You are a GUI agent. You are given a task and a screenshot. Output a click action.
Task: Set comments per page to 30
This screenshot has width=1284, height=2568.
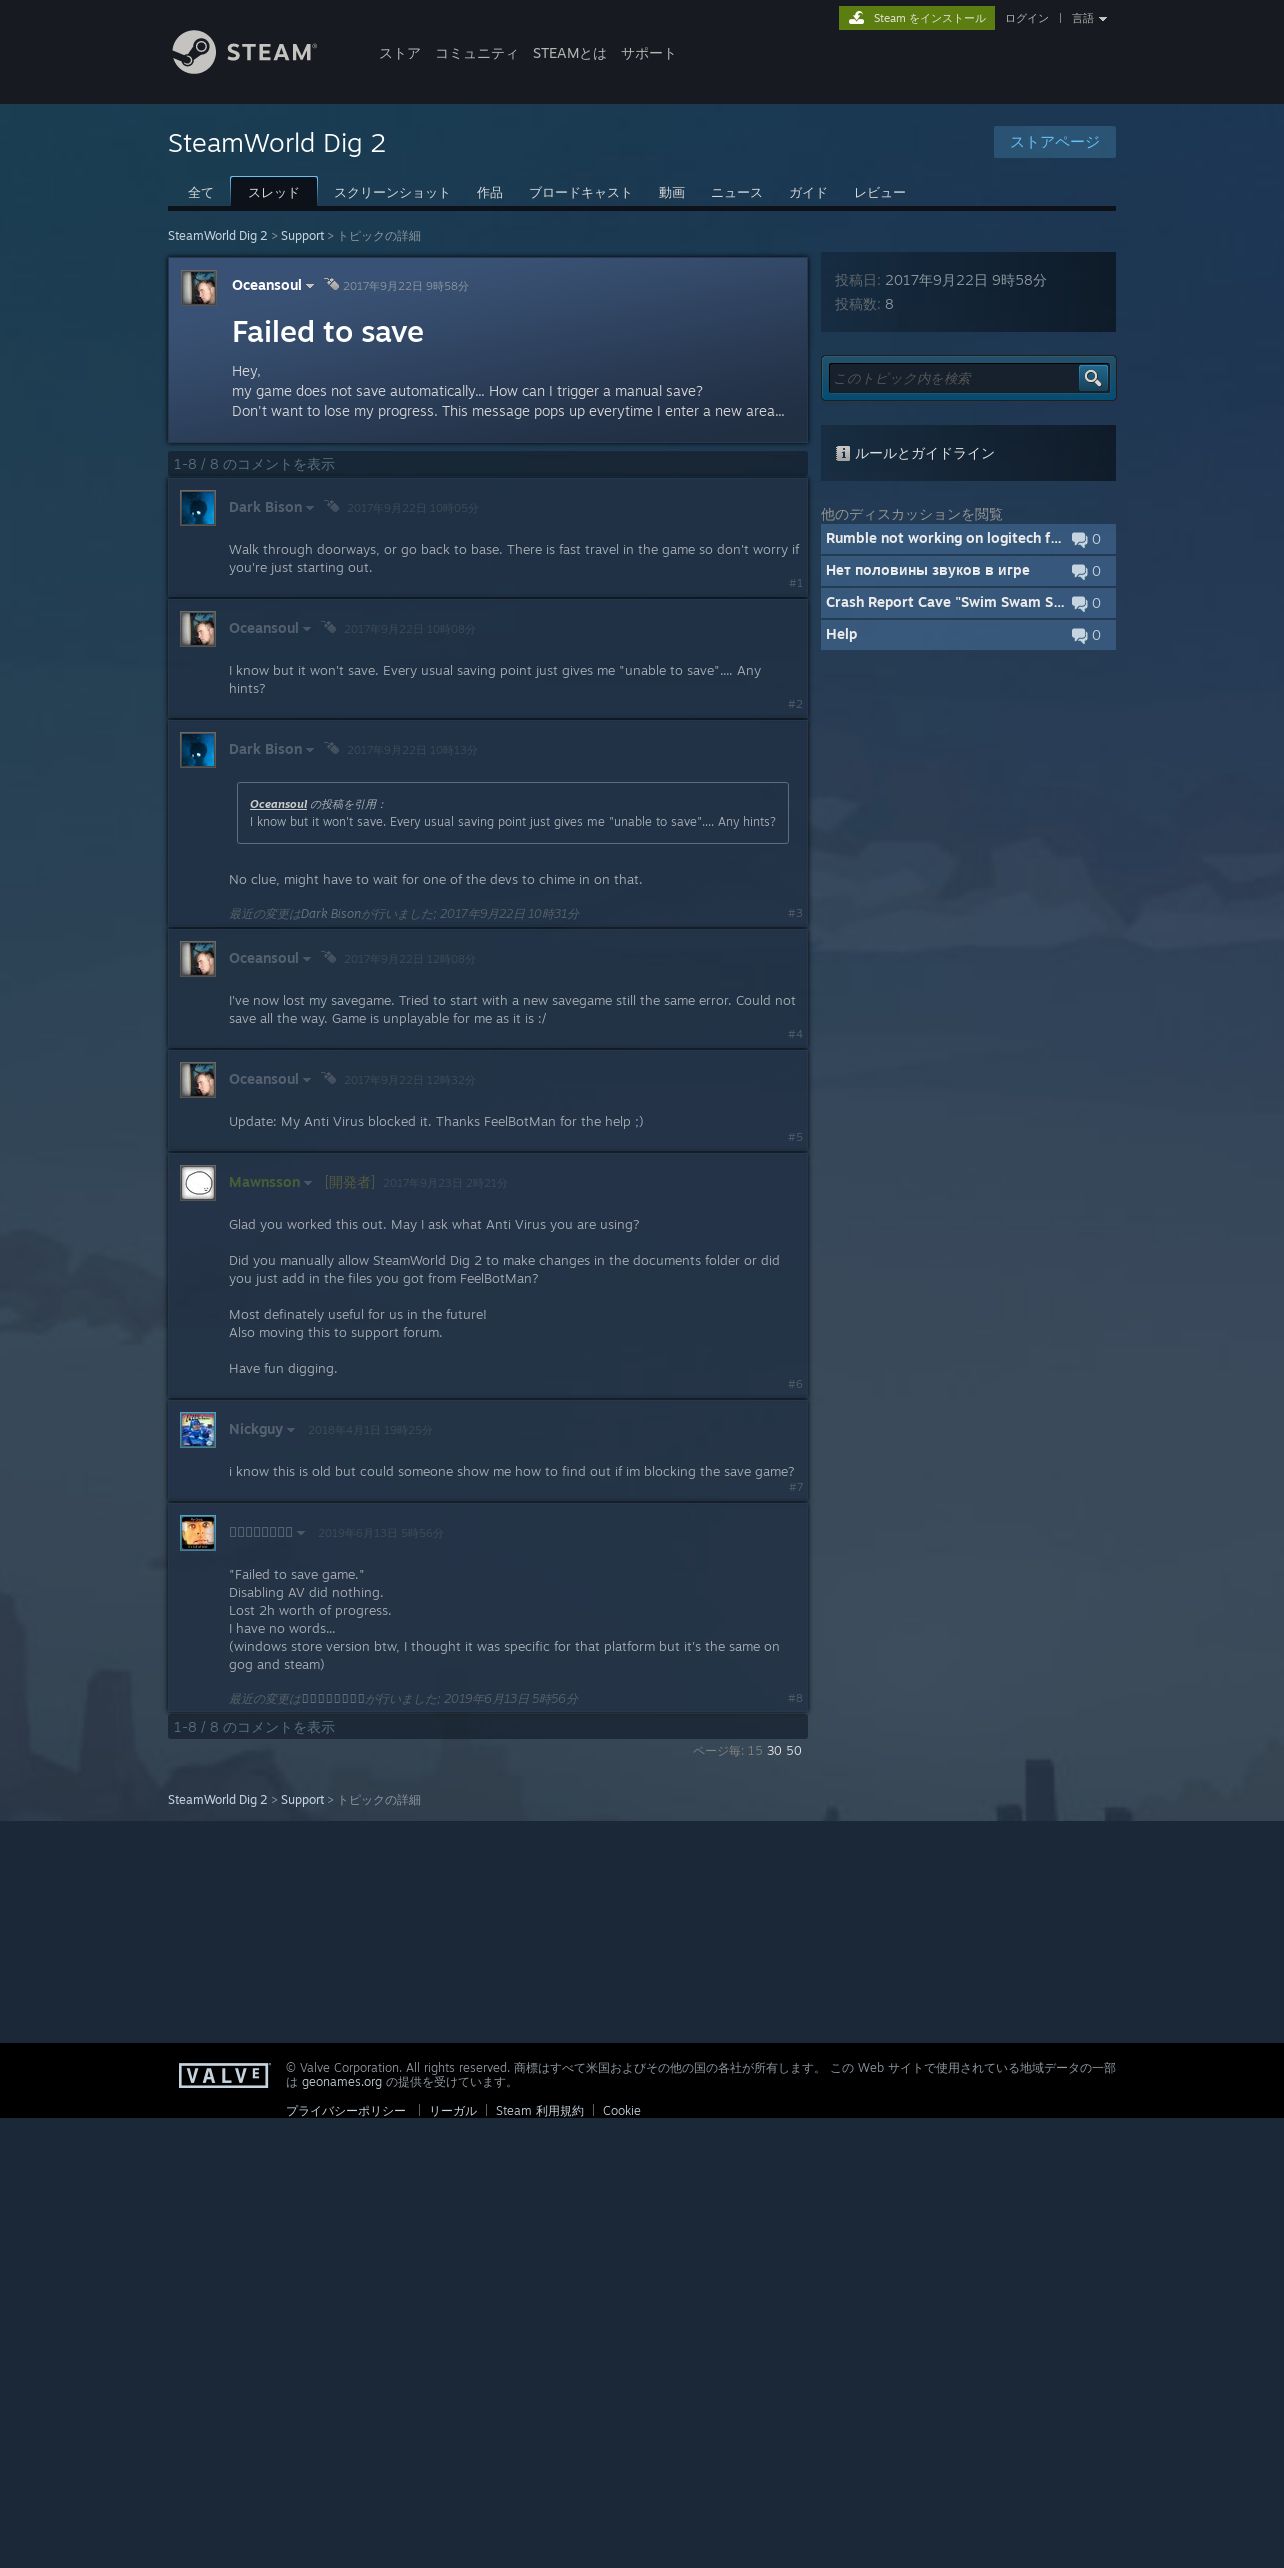774,1751
